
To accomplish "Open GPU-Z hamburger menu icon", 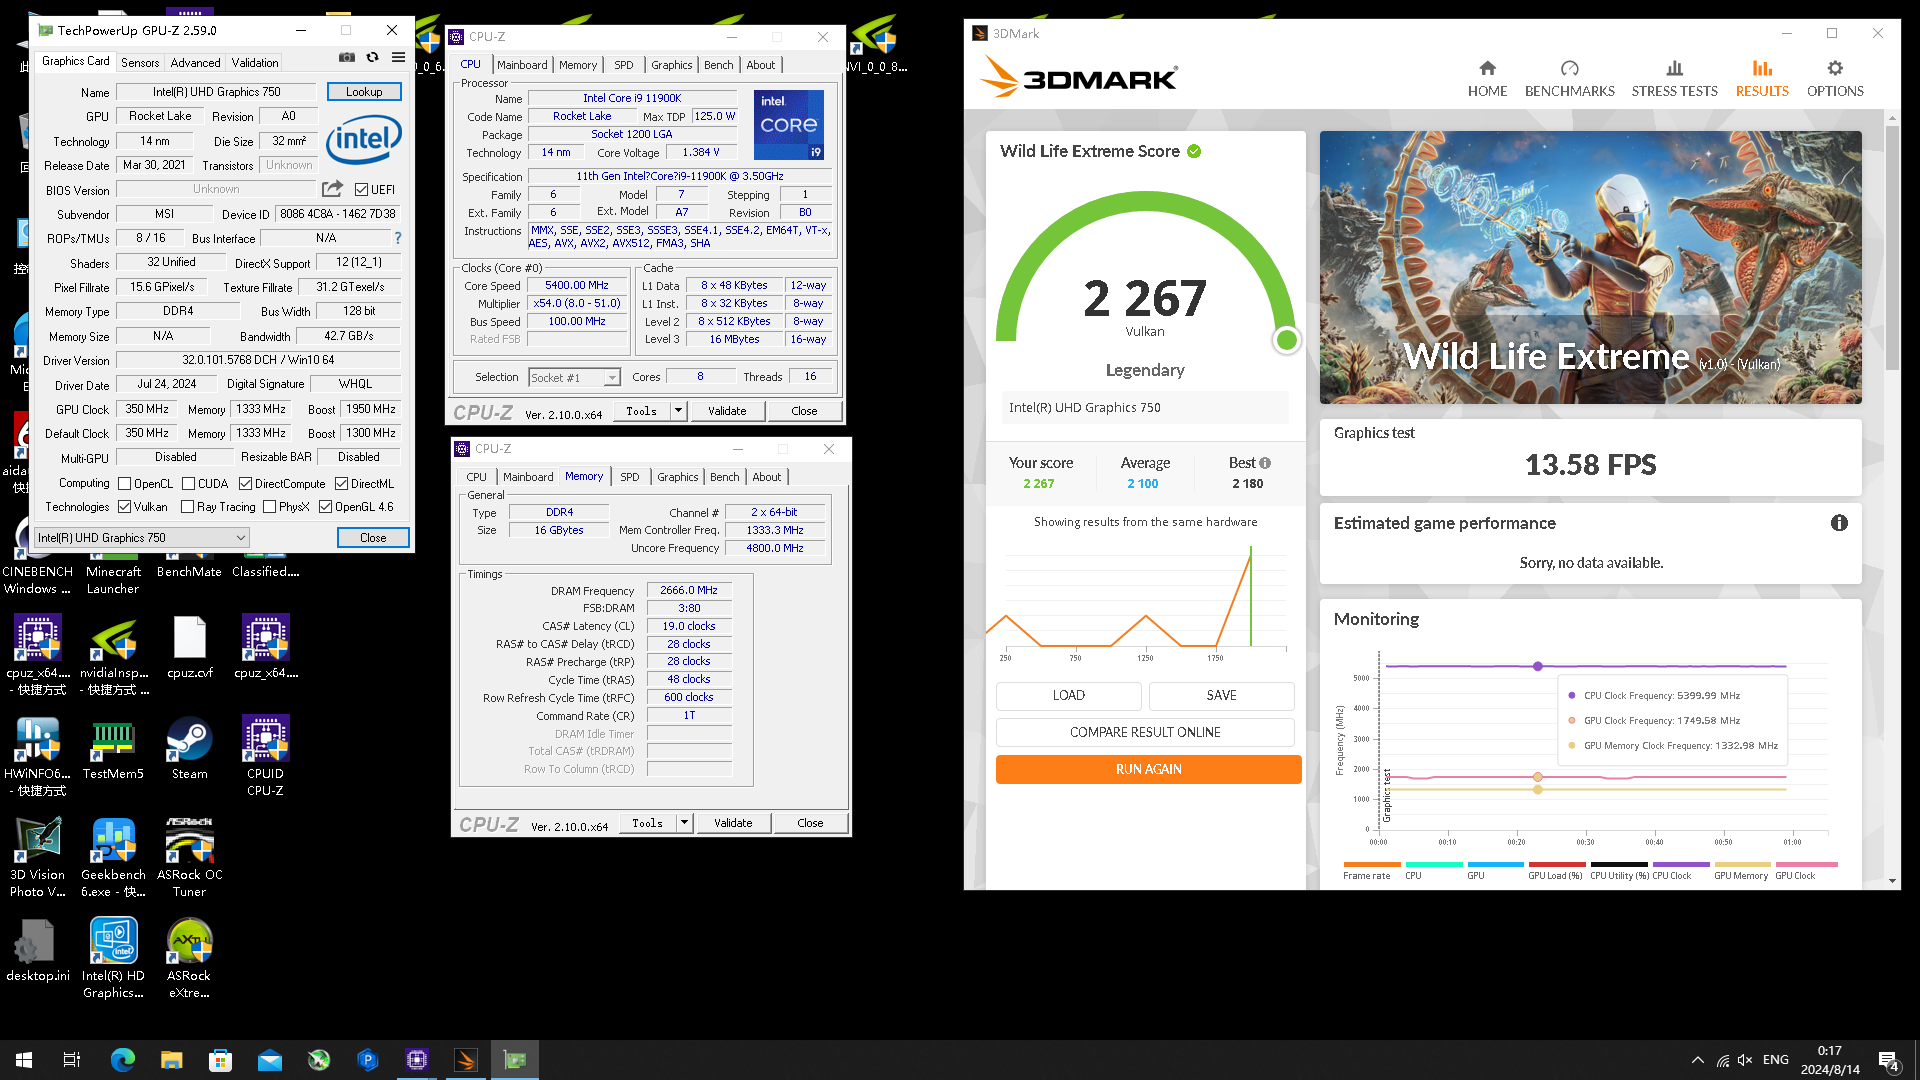I will tap(398, 58).
